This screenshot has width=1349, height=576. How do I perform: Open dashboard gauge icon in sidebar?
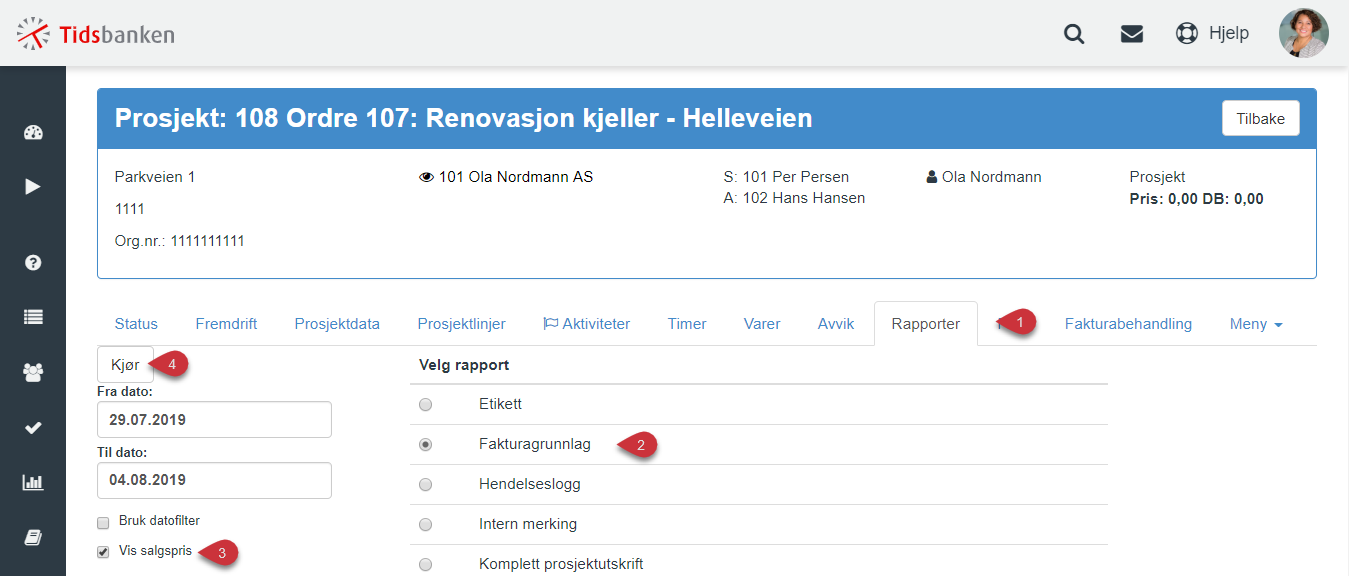pyautogui.click(x=33, y=133)
